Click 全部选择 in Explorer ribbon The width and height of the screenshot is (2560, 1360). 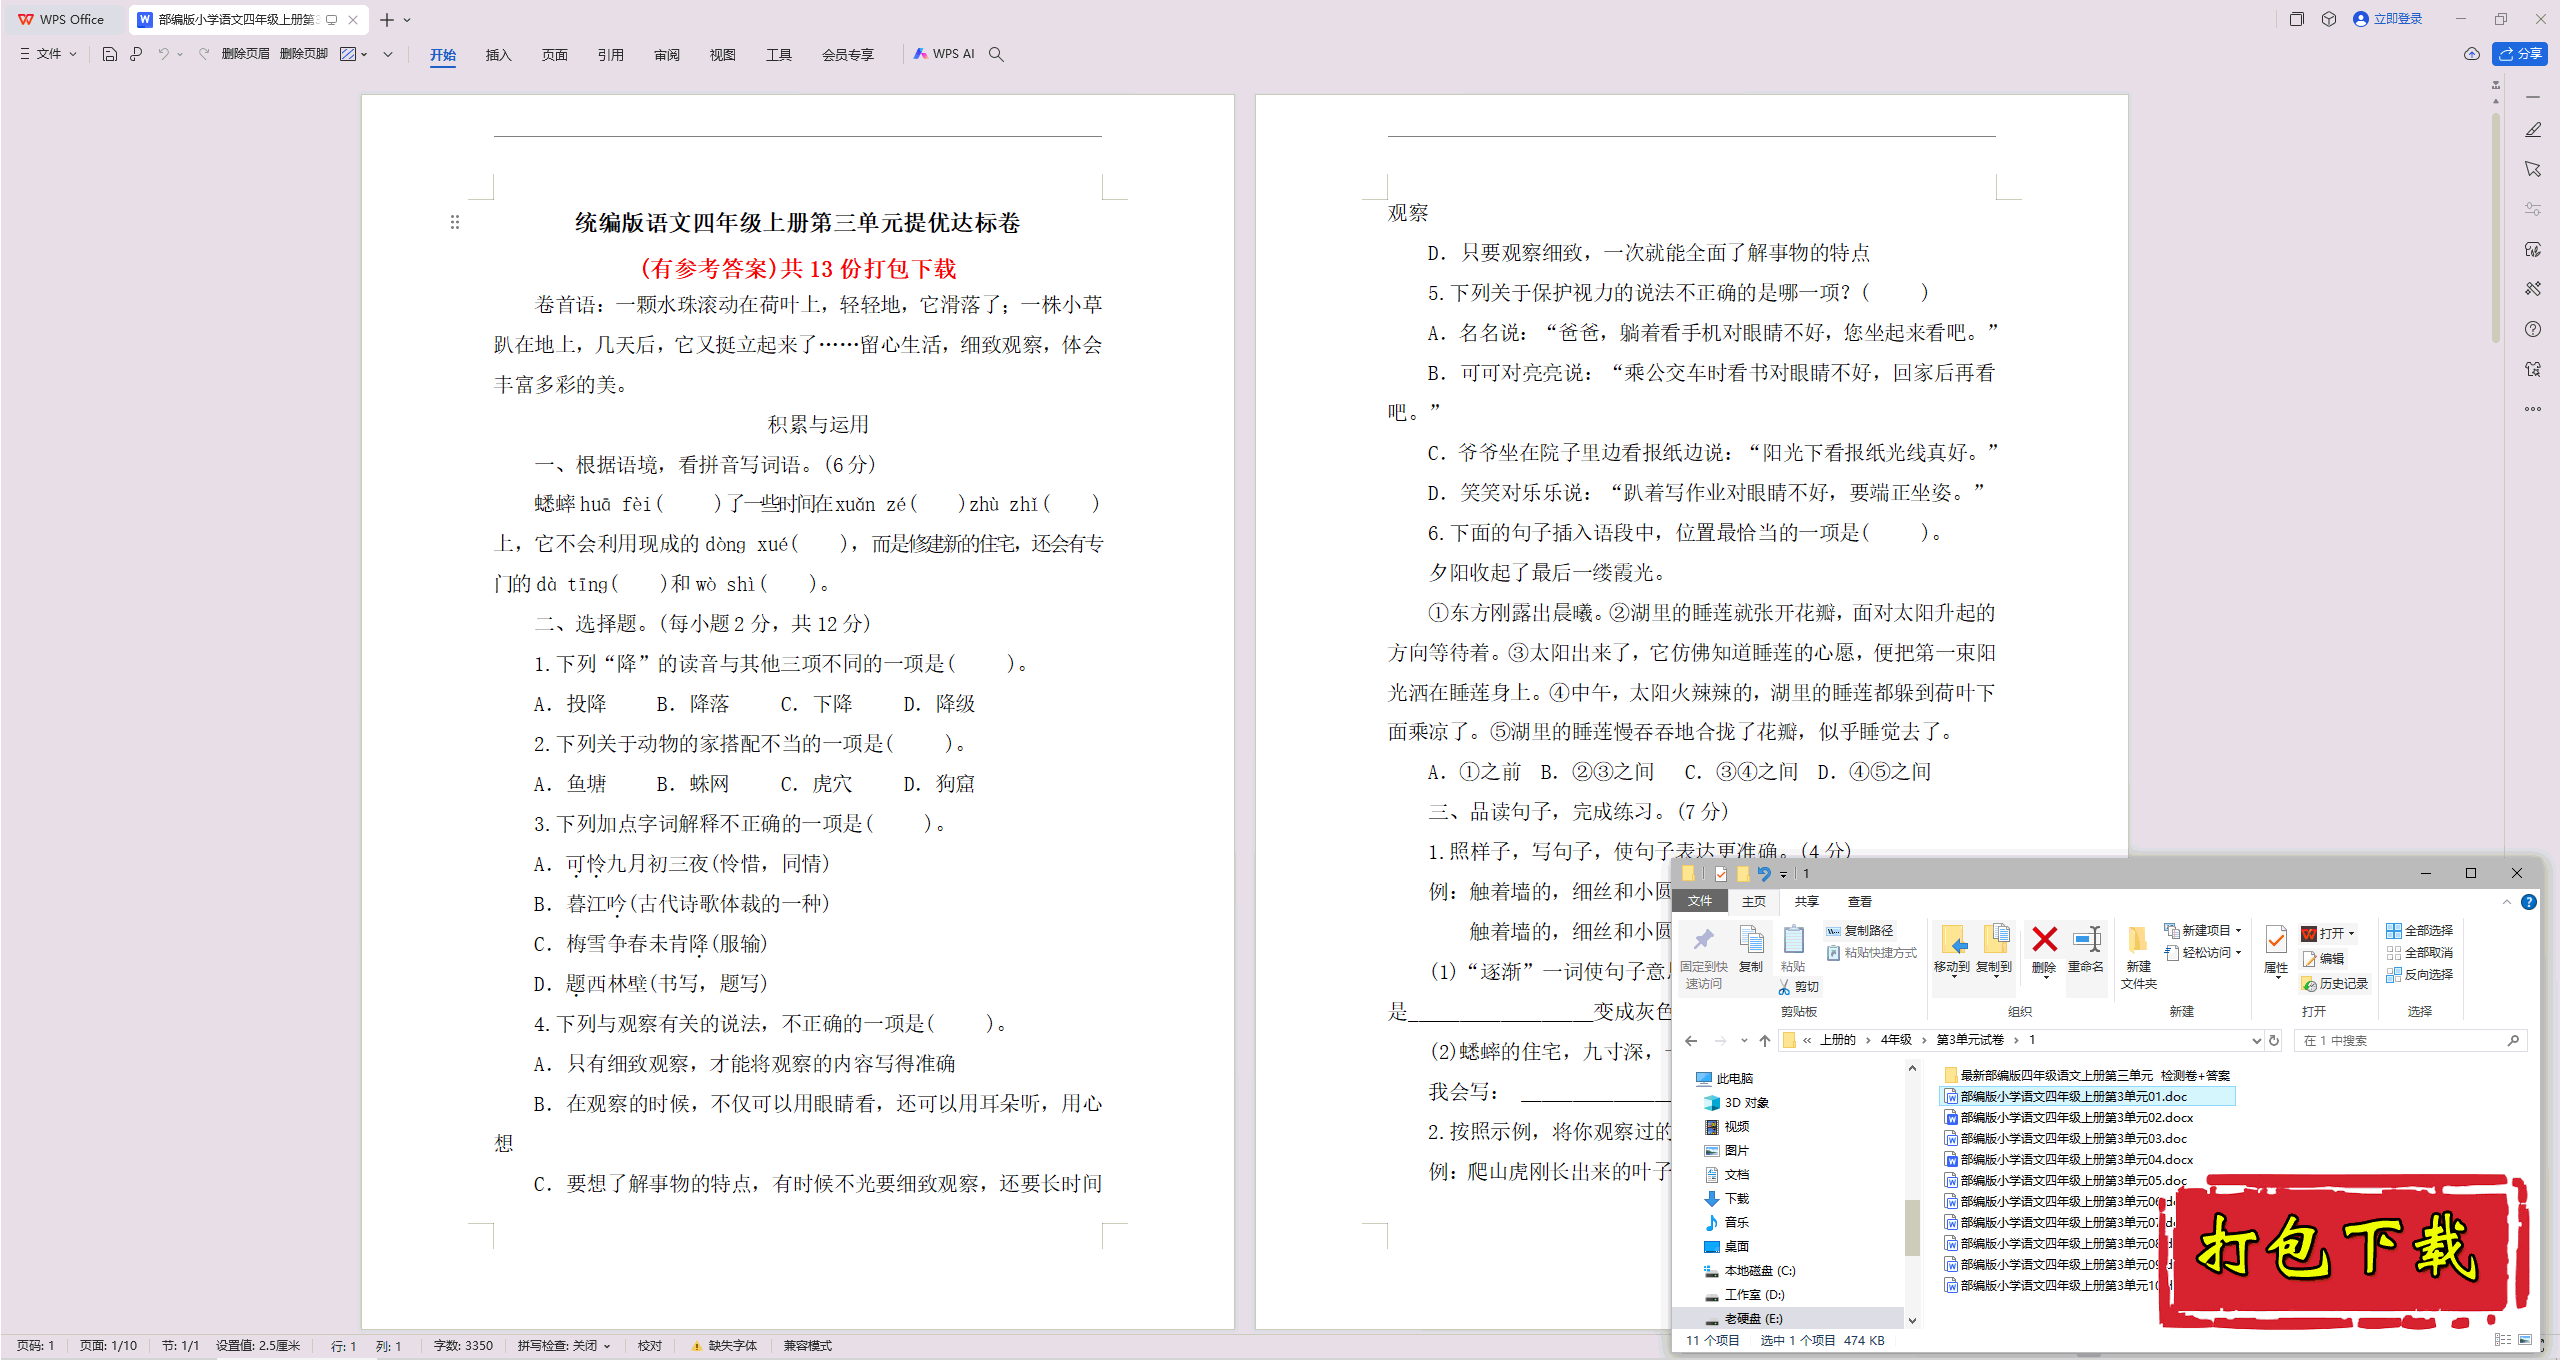(x=2419, y=931)
